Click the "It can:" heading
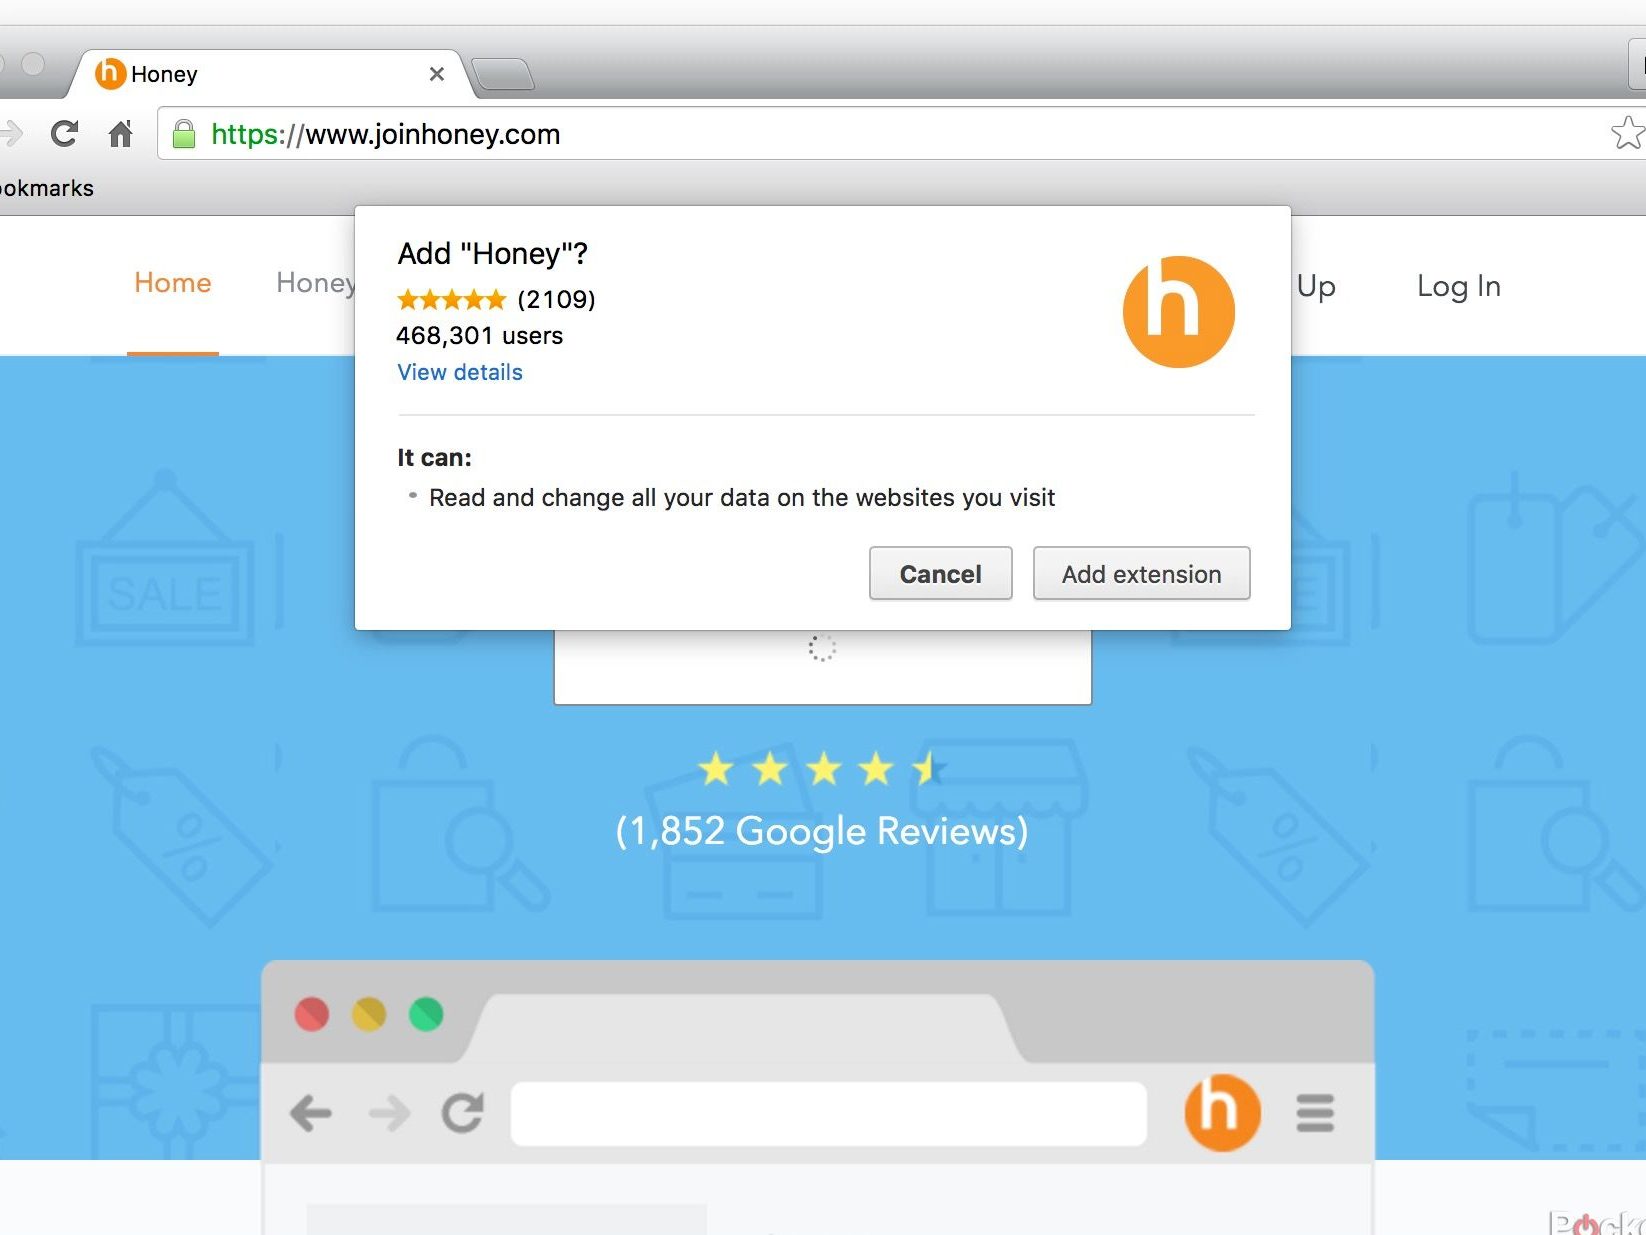This screenshot has width=1646, height=1235. tap(434, 458)
